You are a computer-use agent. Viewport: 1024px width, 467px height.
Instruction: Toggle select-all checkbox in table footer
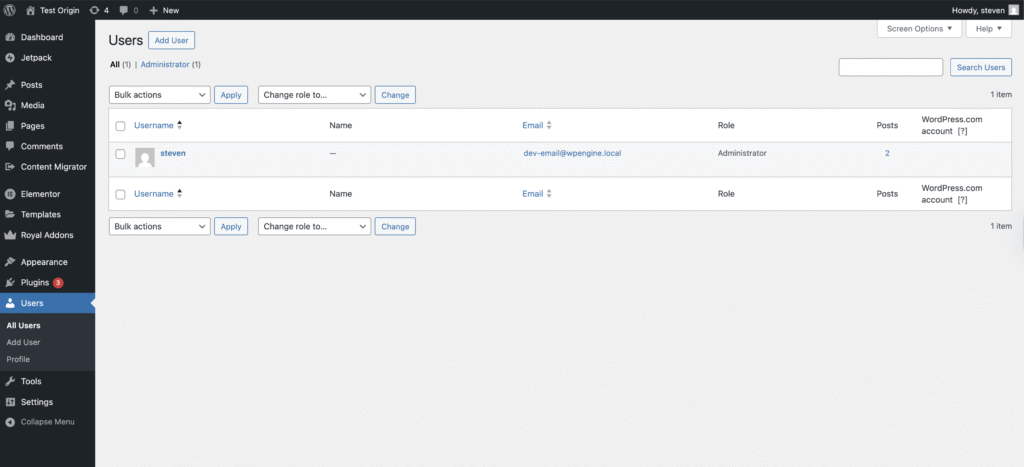pos(120,194)
